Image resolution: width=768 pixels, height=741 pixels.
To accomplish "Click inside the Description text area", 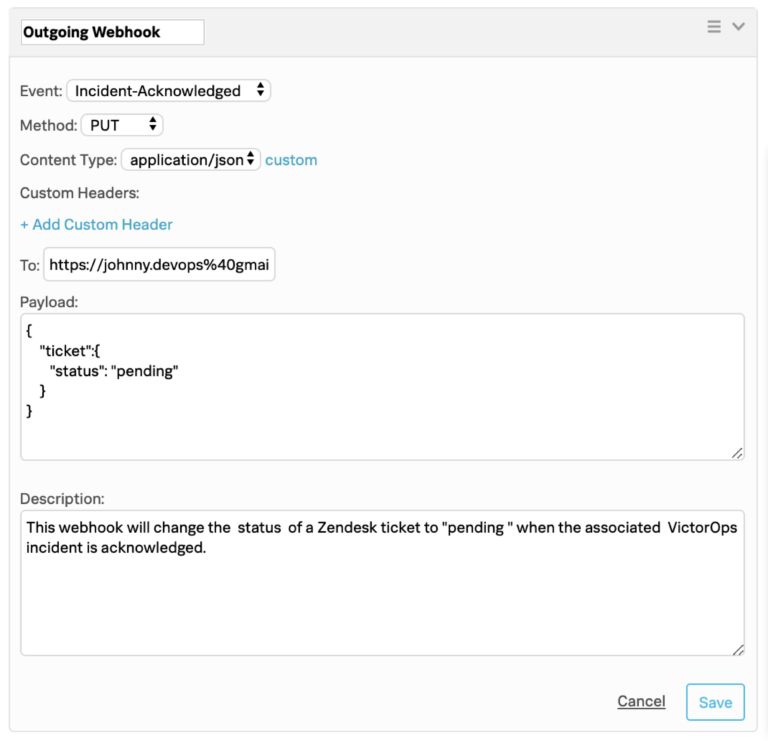I will pyautogui.click(x=383, y=583).
